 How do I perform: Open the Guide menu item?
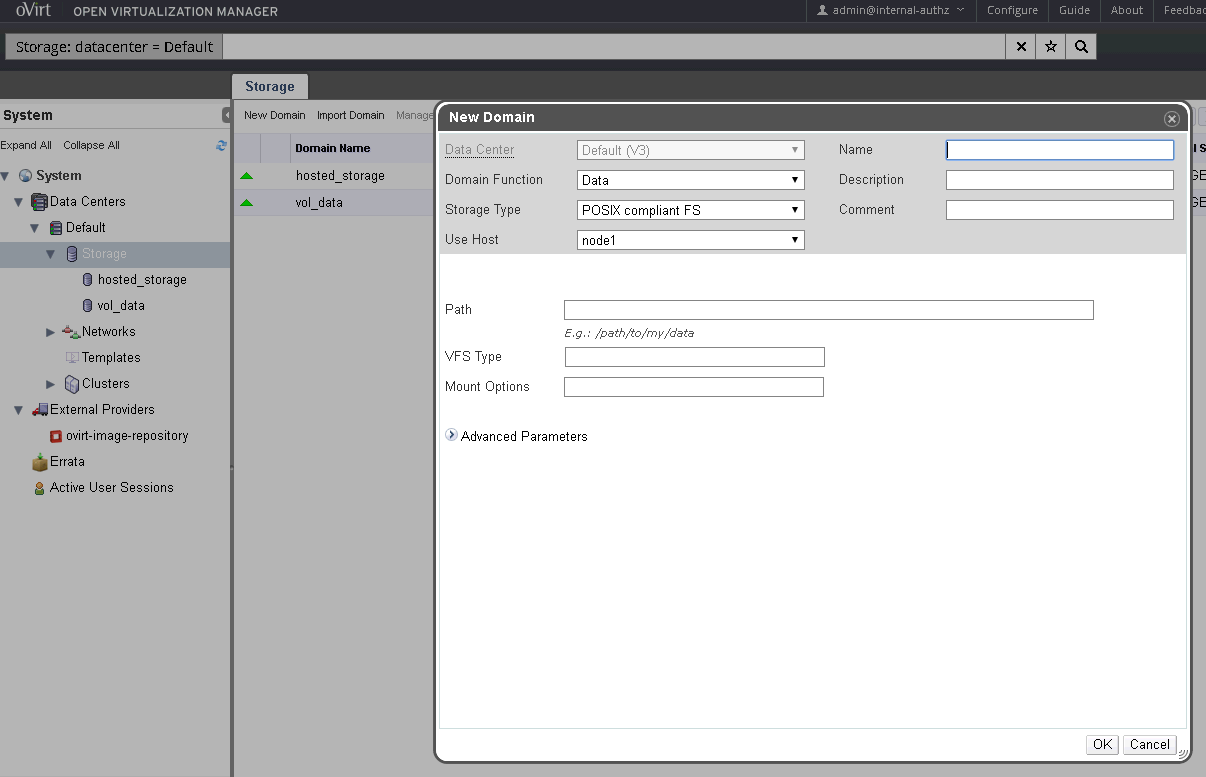coord(1074,10)
